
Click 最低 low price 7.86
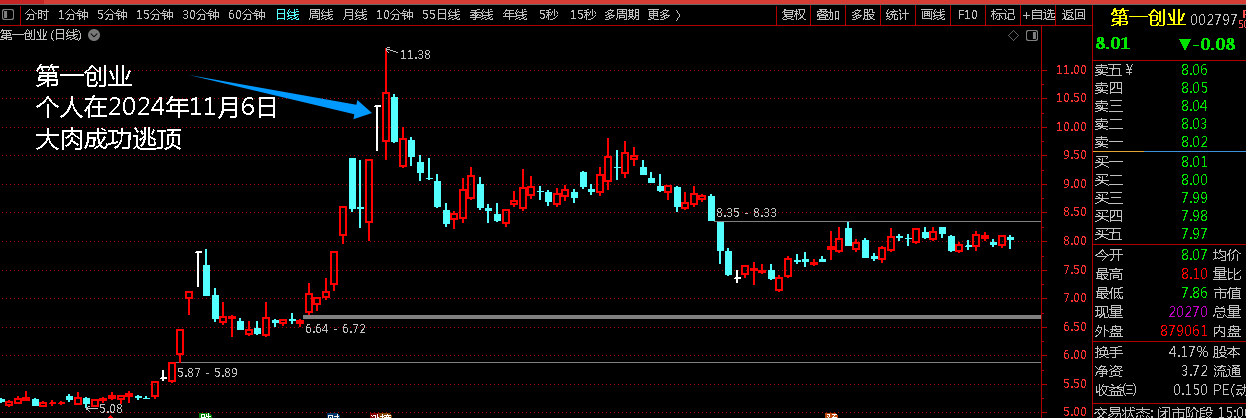1194,292
